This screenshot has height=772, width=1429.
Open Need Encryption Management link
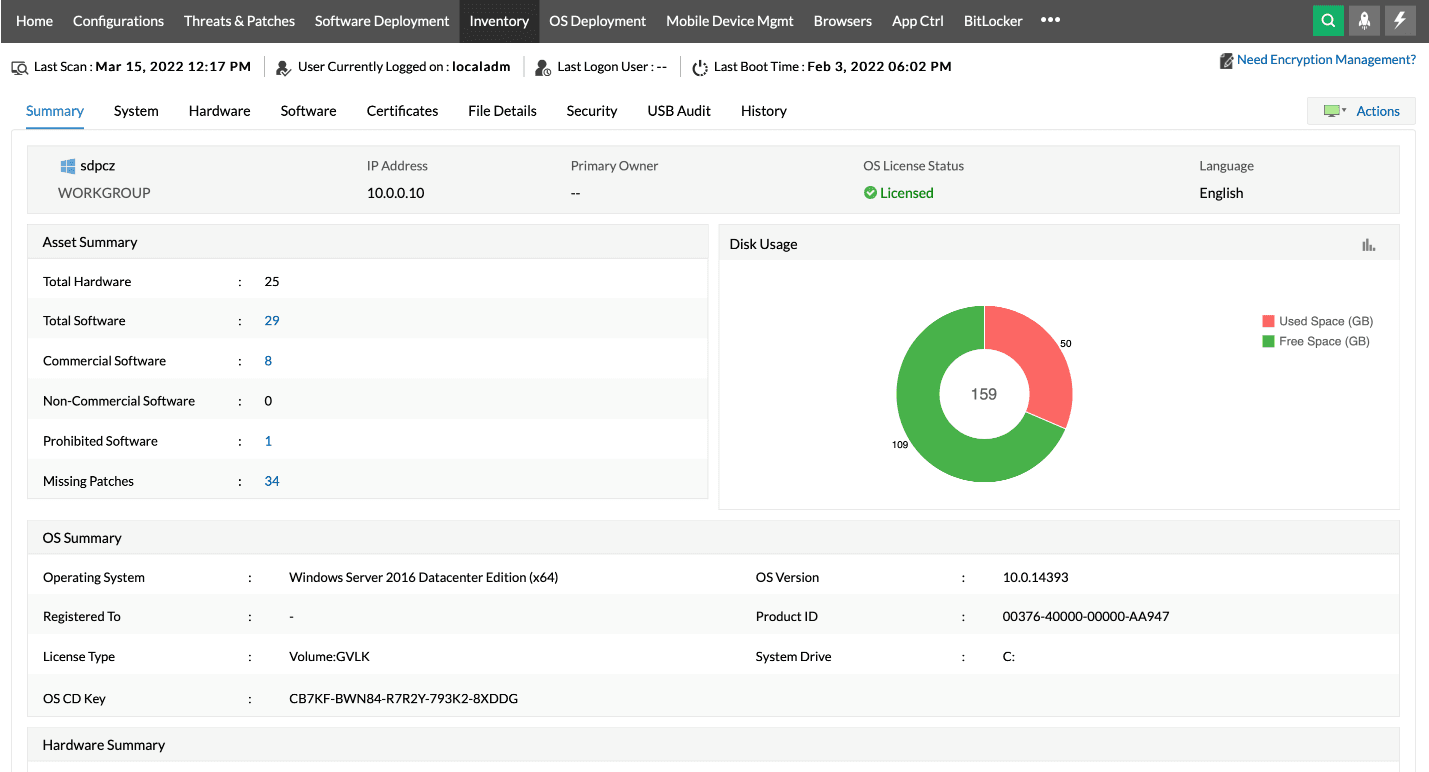pyautogui.click(x=1326, y=60)
